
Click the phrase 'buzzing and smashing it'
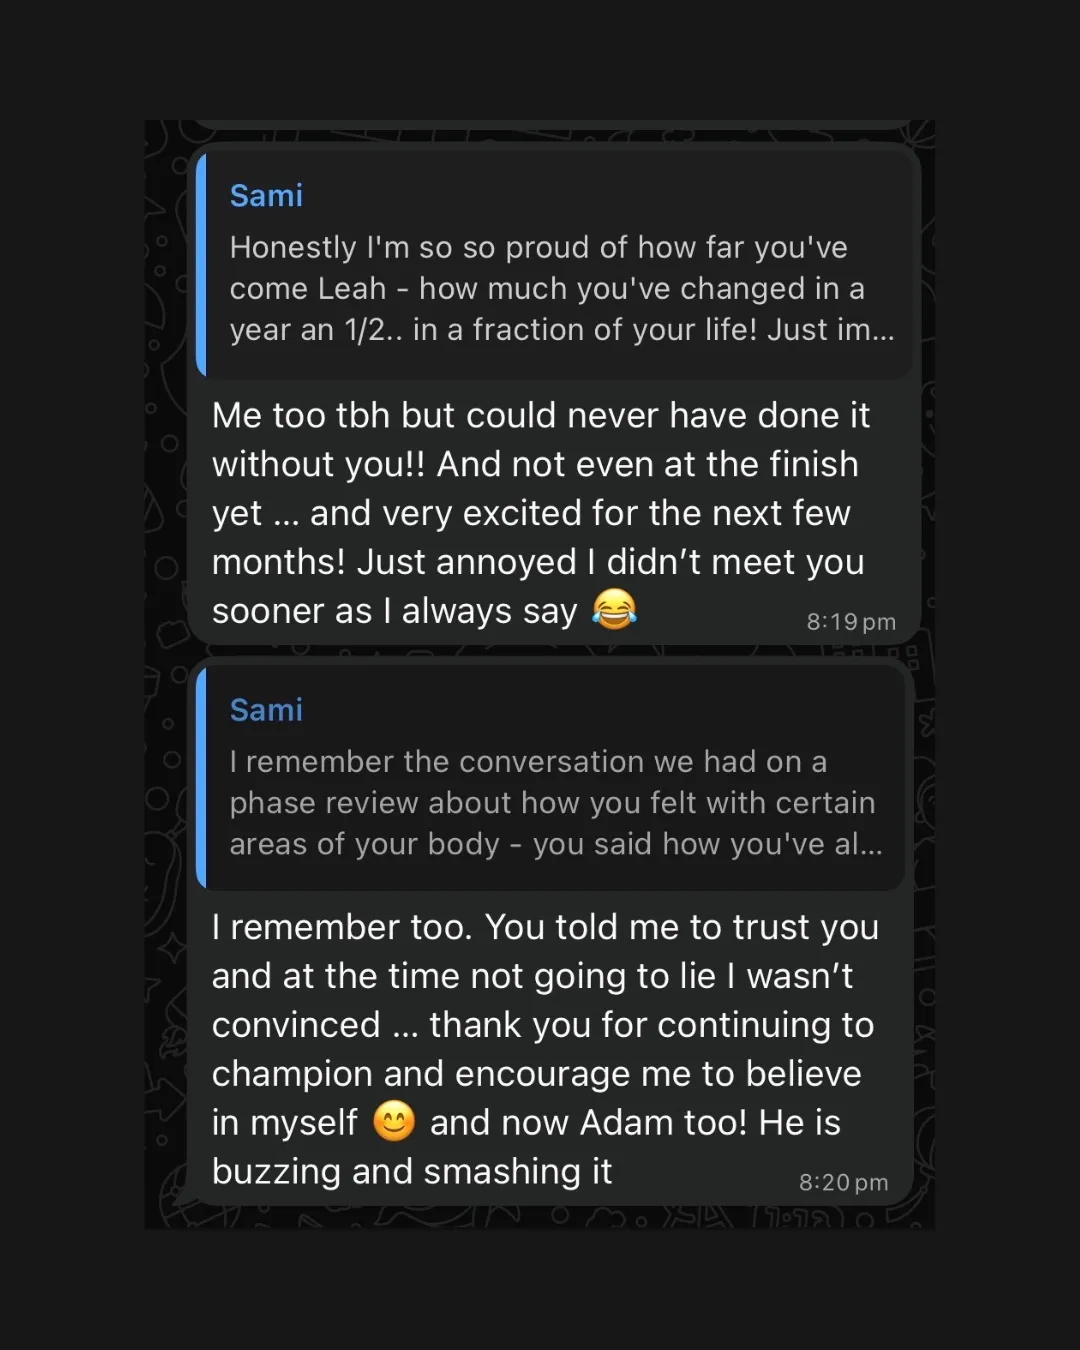412,1171
